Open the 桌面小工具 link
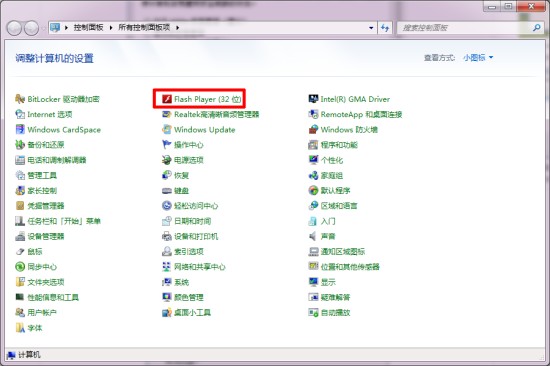The image size is (550, 366). tap(193, 312)
